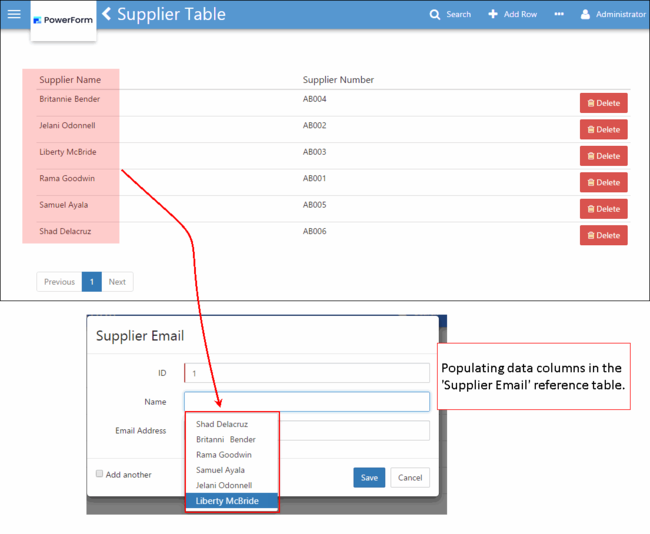Delete the Britannie Bender row
Viewport: 650px width, 534px height.
(x=603, y=103)
